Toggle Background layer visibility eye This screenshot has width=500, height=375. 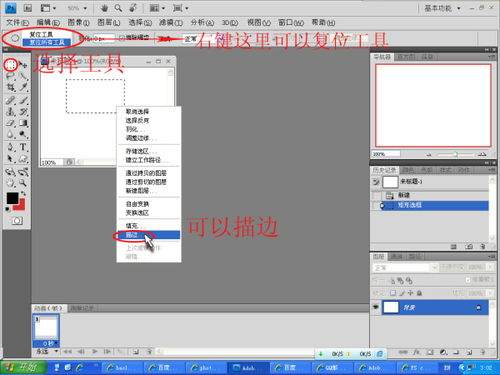click(x=376, y=307)
